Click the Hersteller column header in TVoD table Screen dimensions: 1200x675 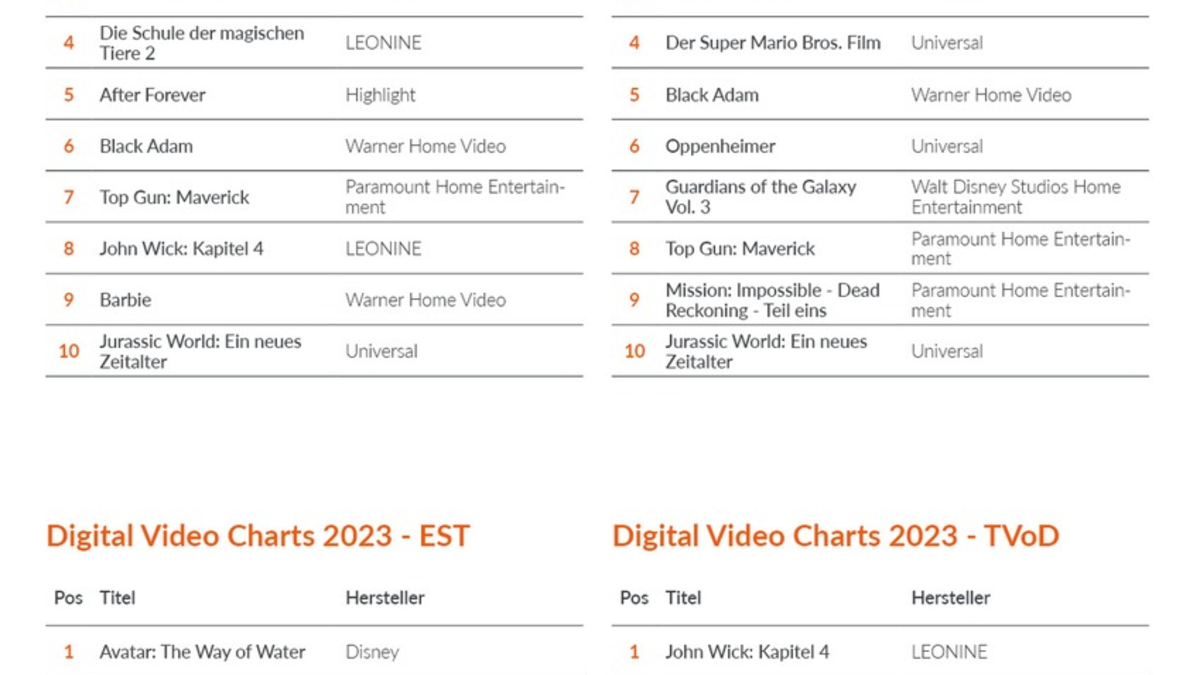click(x=950, y=598)
